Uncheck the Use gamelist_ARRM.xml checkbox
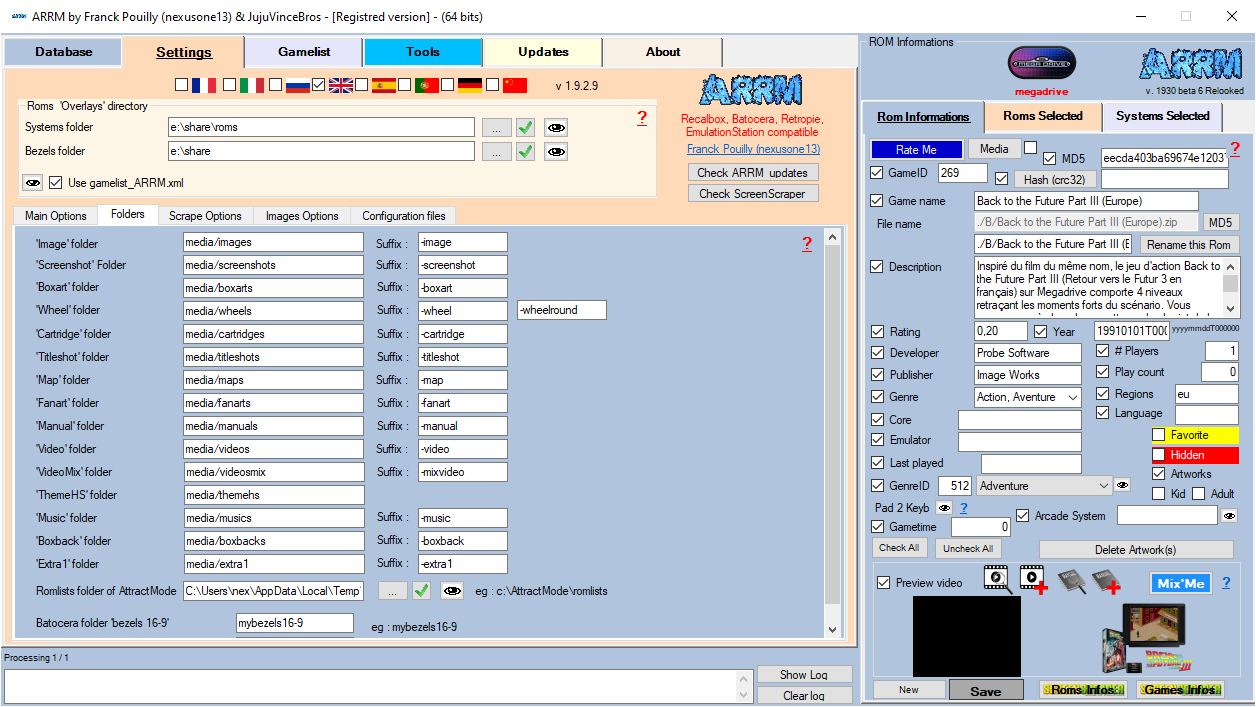The height and width of the screenshot is (707, 1256). pyautogui.click(x=56, y=183)
